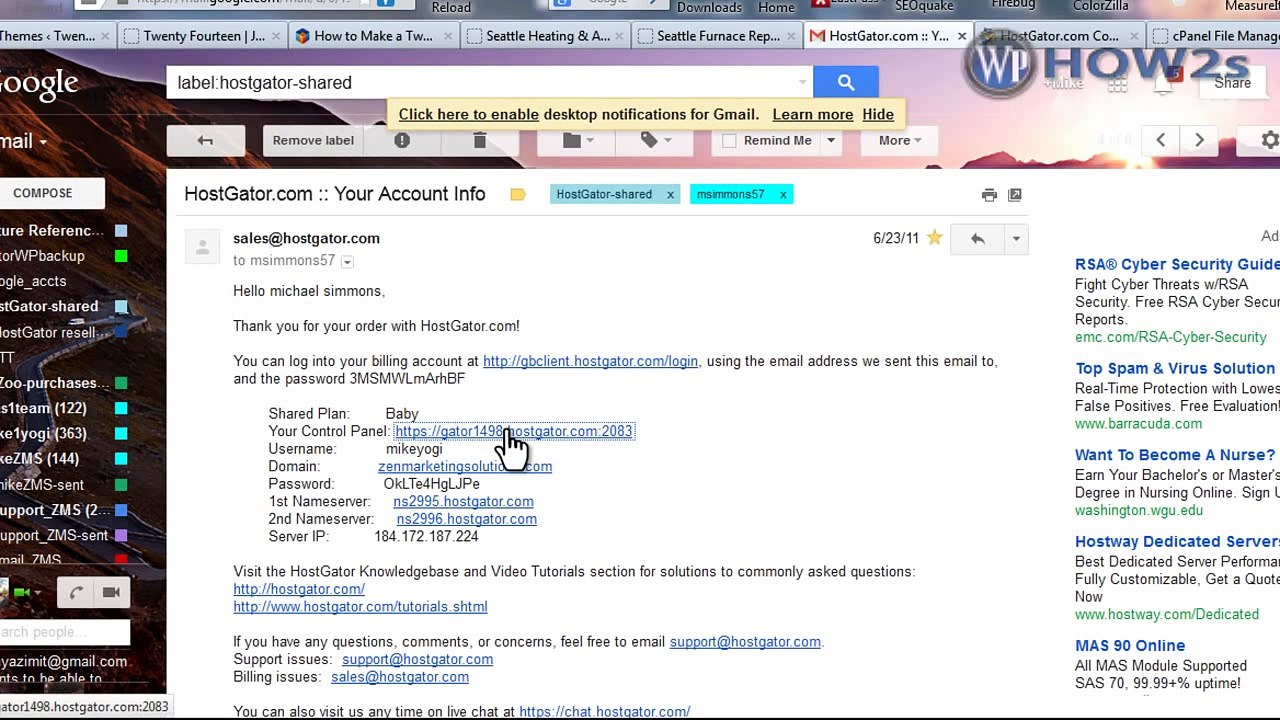Open s1team (122) label

[43, 408]
